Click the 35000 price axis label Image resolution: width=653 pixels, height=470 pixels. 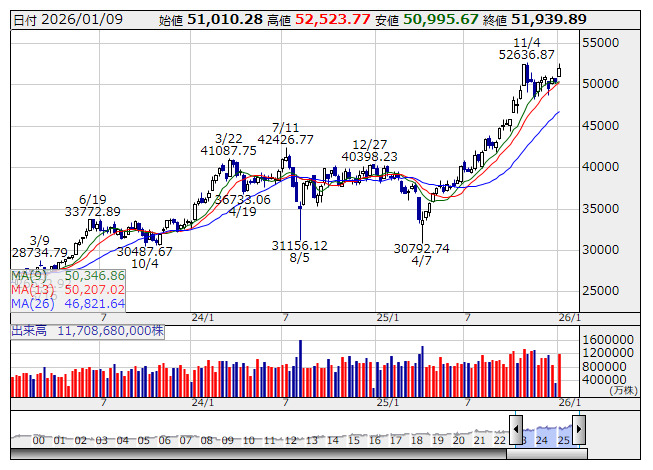coord(601,208)
